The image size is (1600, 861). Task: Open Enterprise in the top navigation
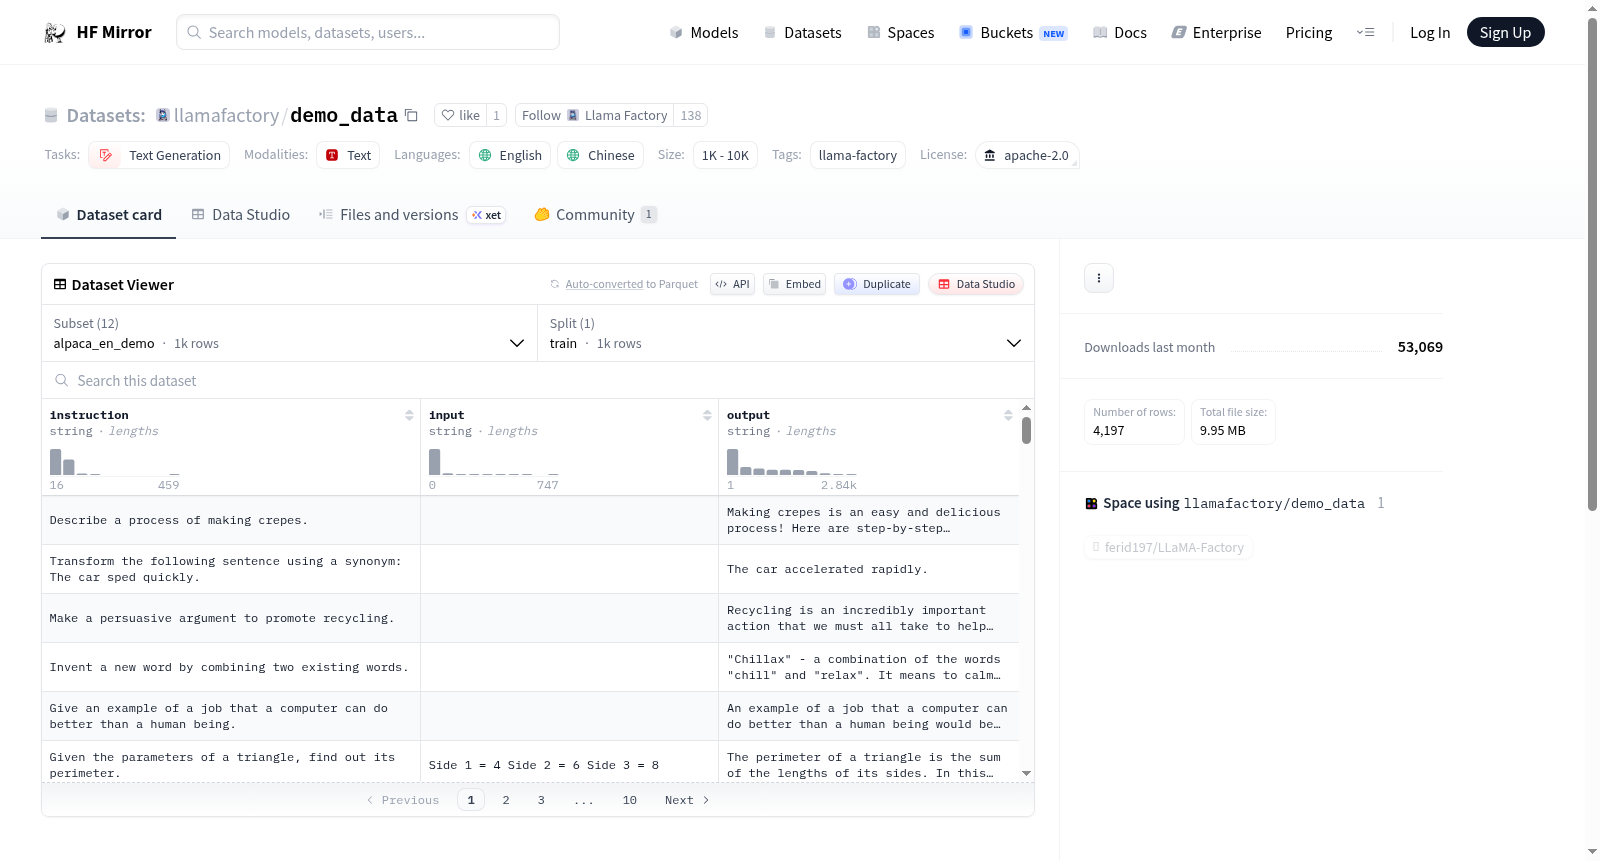coord(1217,33)
